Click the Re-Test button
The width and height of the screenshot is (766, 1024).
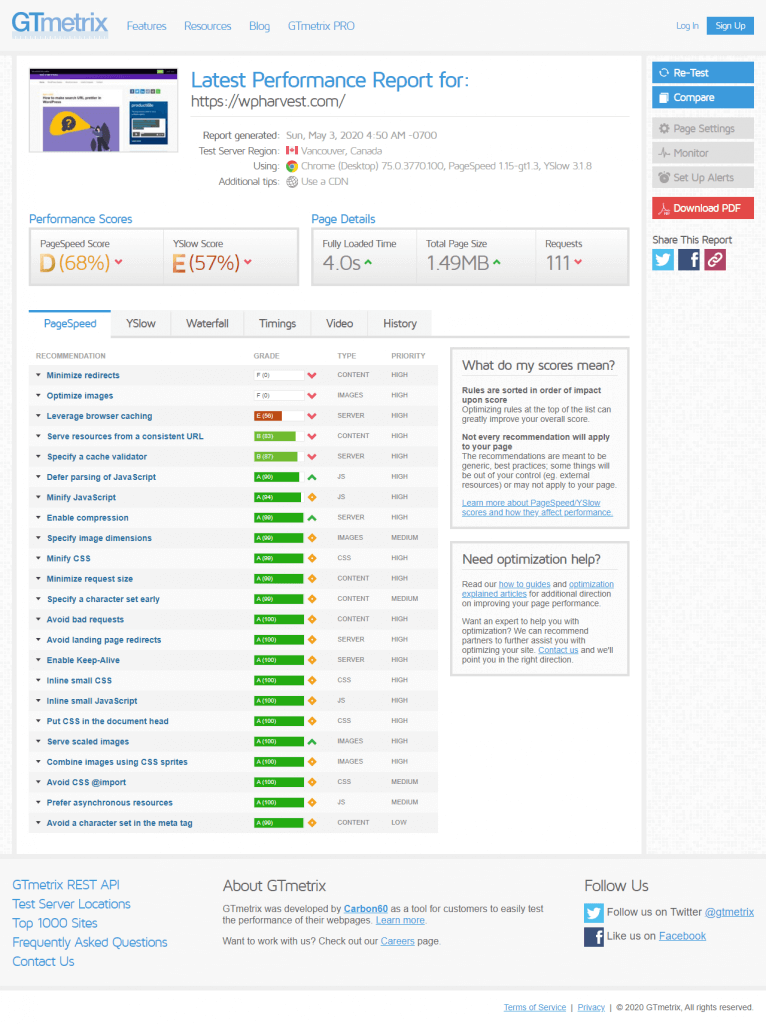click(703, 72)
